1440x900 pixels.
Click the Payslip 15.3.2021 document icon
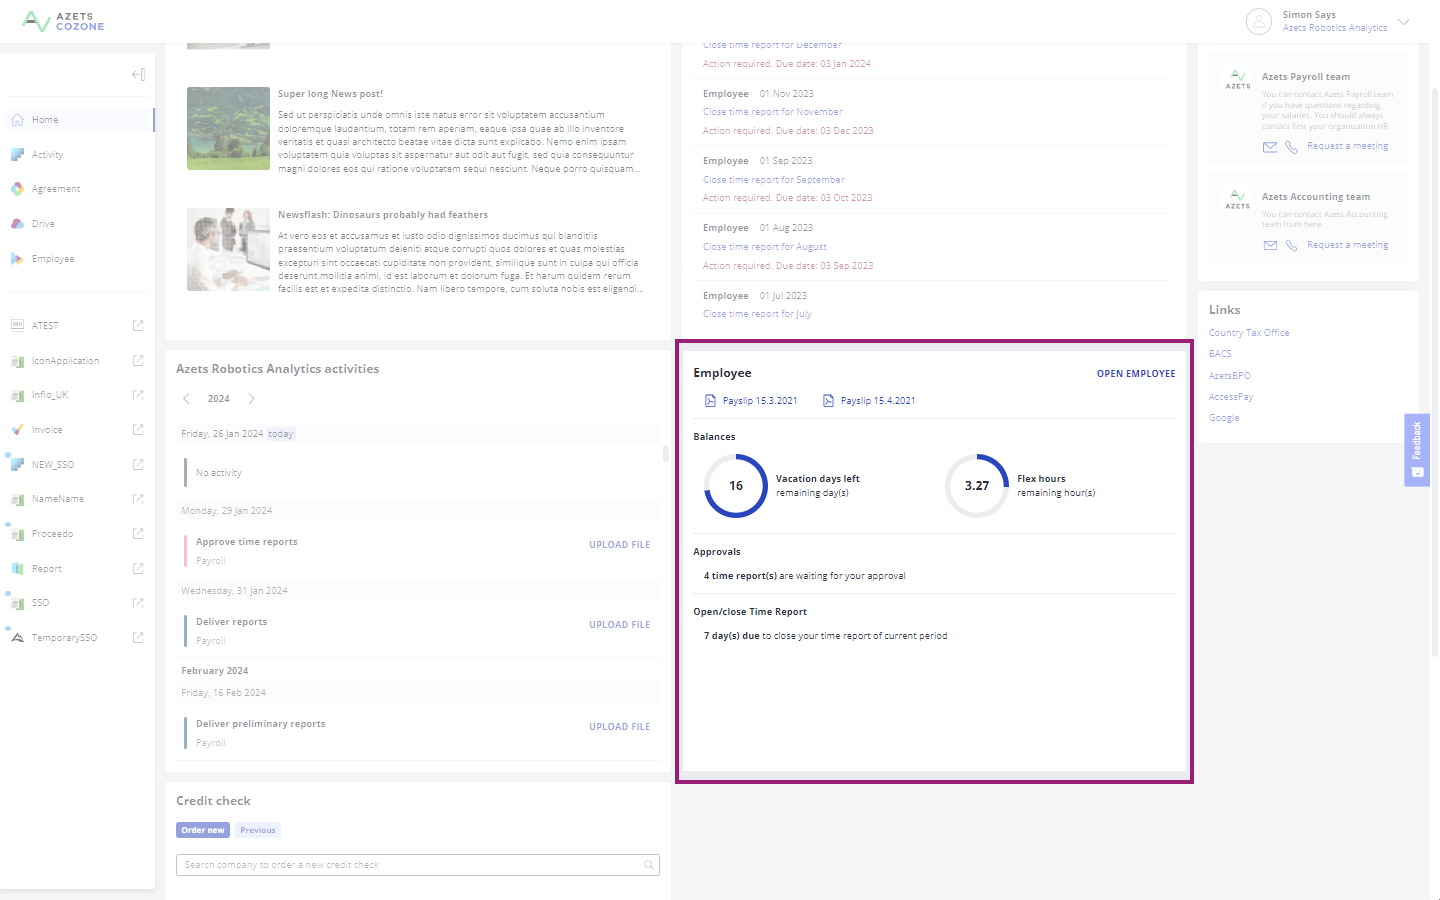pos(712,399)
